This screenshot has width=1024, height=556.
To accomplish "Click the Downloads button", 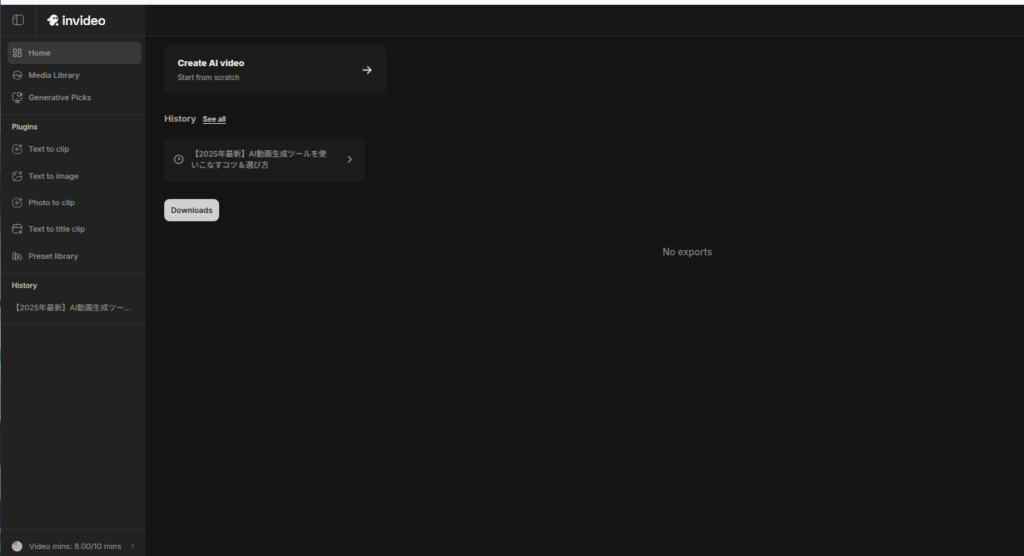I will click(x=191, y=210).
